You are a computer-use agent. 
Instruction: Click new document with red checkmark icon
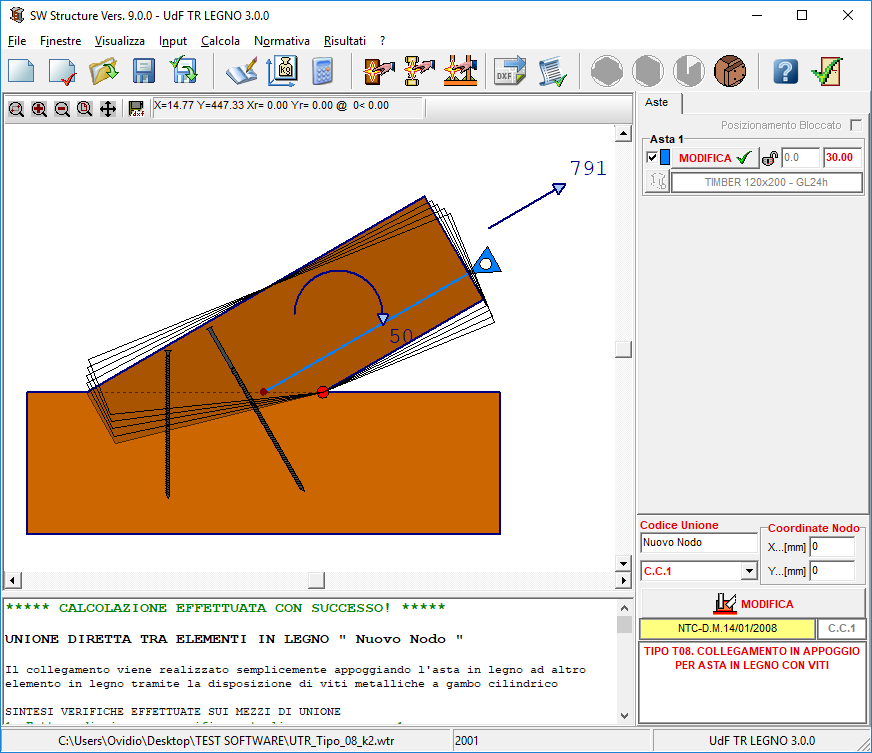point(62,71)
